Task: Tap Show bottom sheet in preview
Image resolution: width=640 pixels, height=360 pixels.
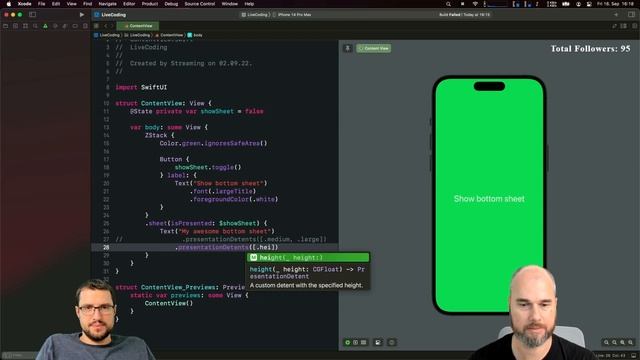Action: point(489,199)
